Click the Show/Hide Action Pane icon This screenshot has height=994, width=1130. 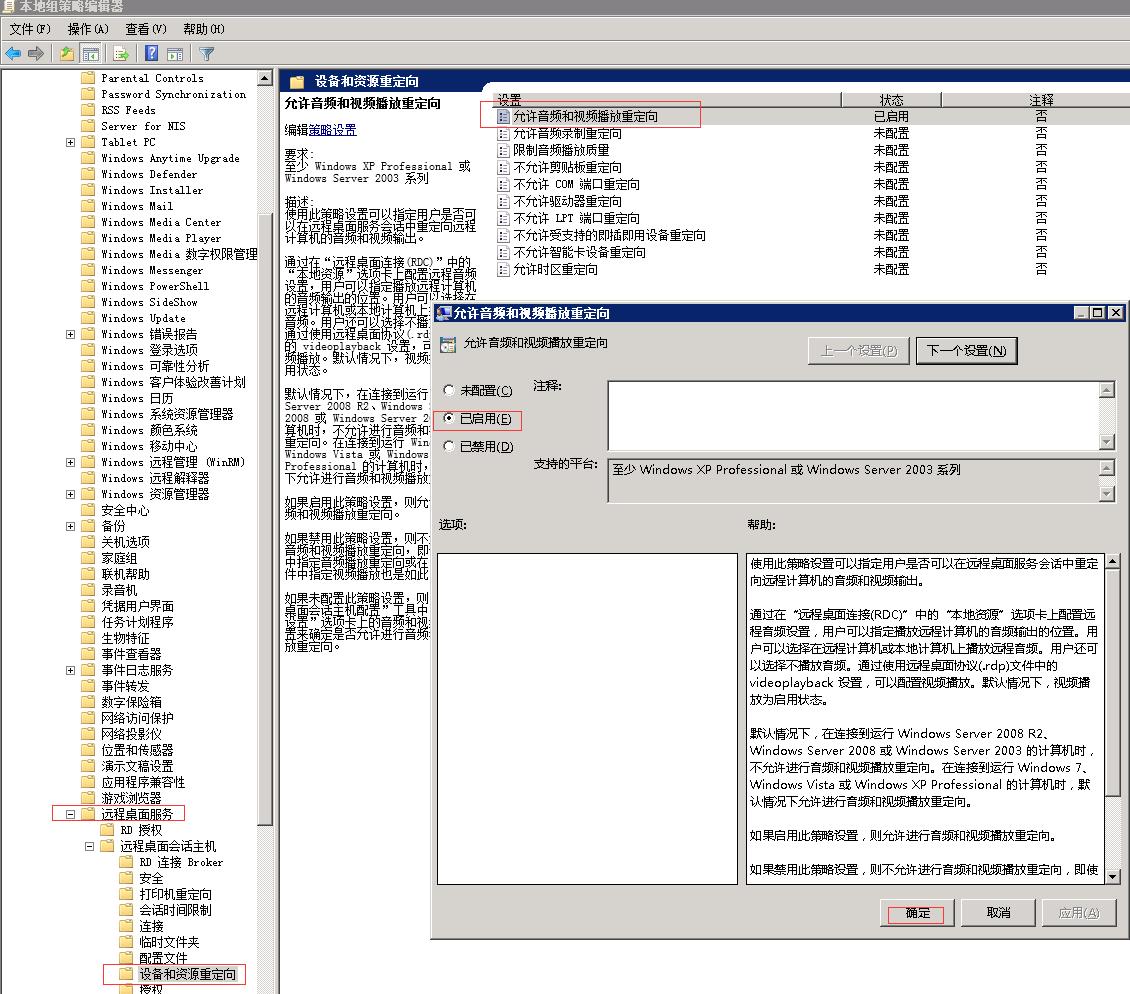174,53
